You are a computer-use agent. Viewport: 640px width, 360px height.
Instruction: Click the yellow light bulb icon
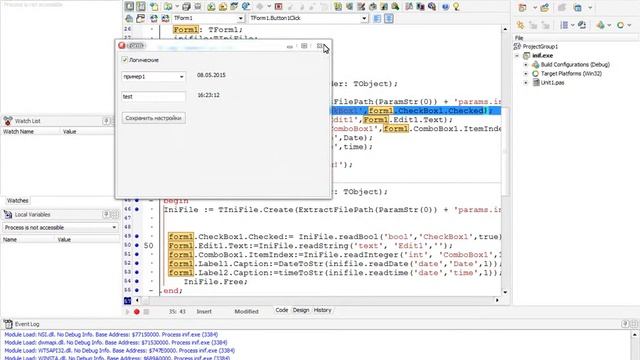[456, 7]
